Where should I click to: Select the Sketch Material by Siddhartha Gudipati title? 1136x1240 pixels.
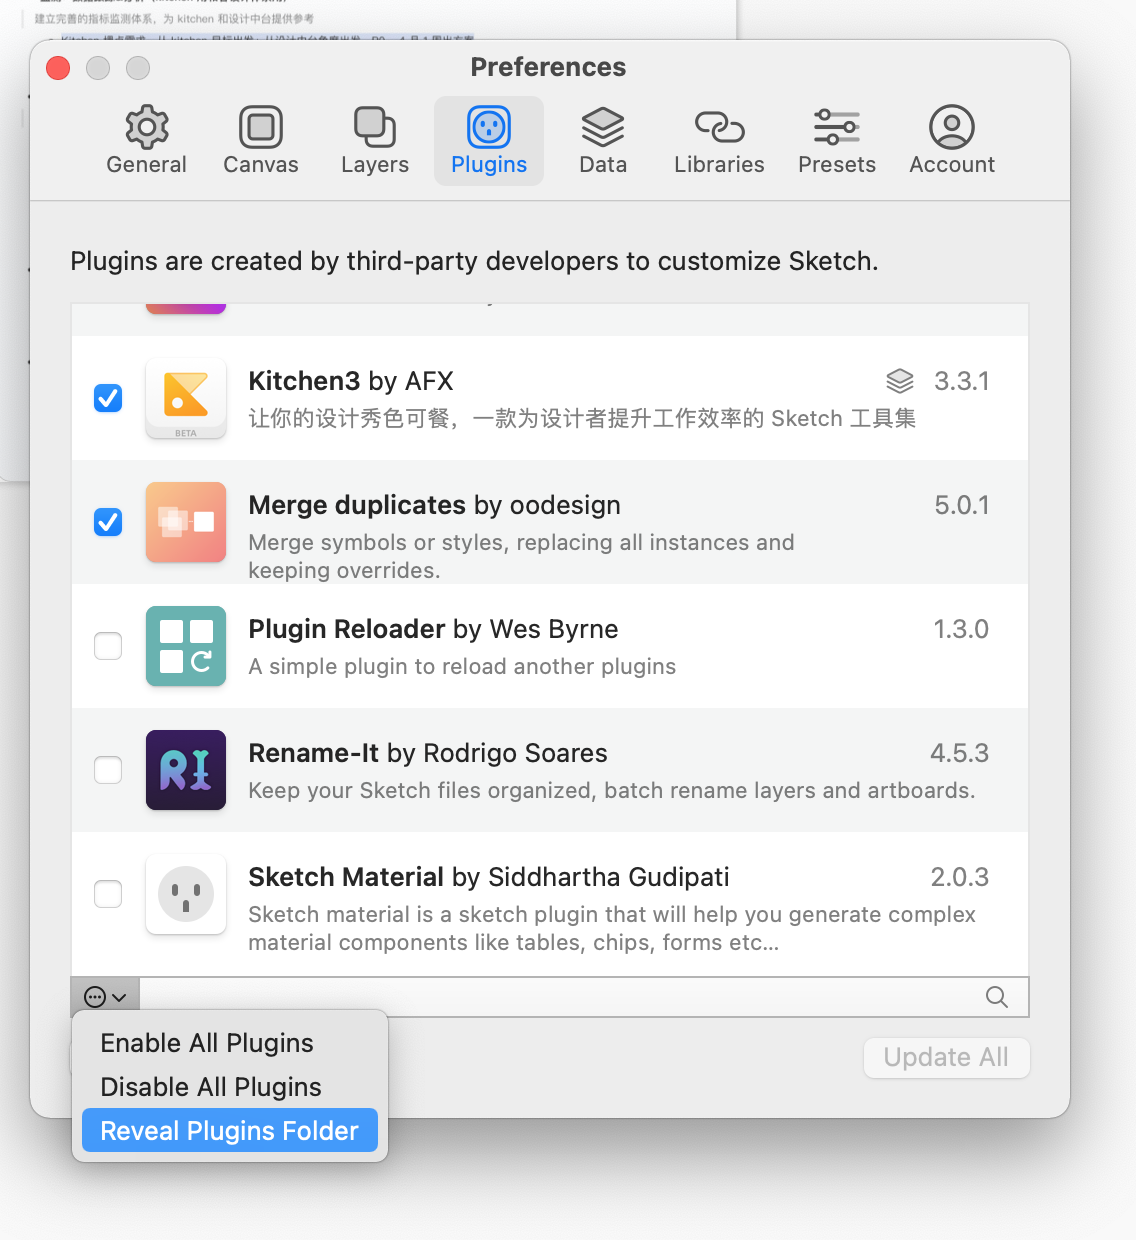(489, 877)
